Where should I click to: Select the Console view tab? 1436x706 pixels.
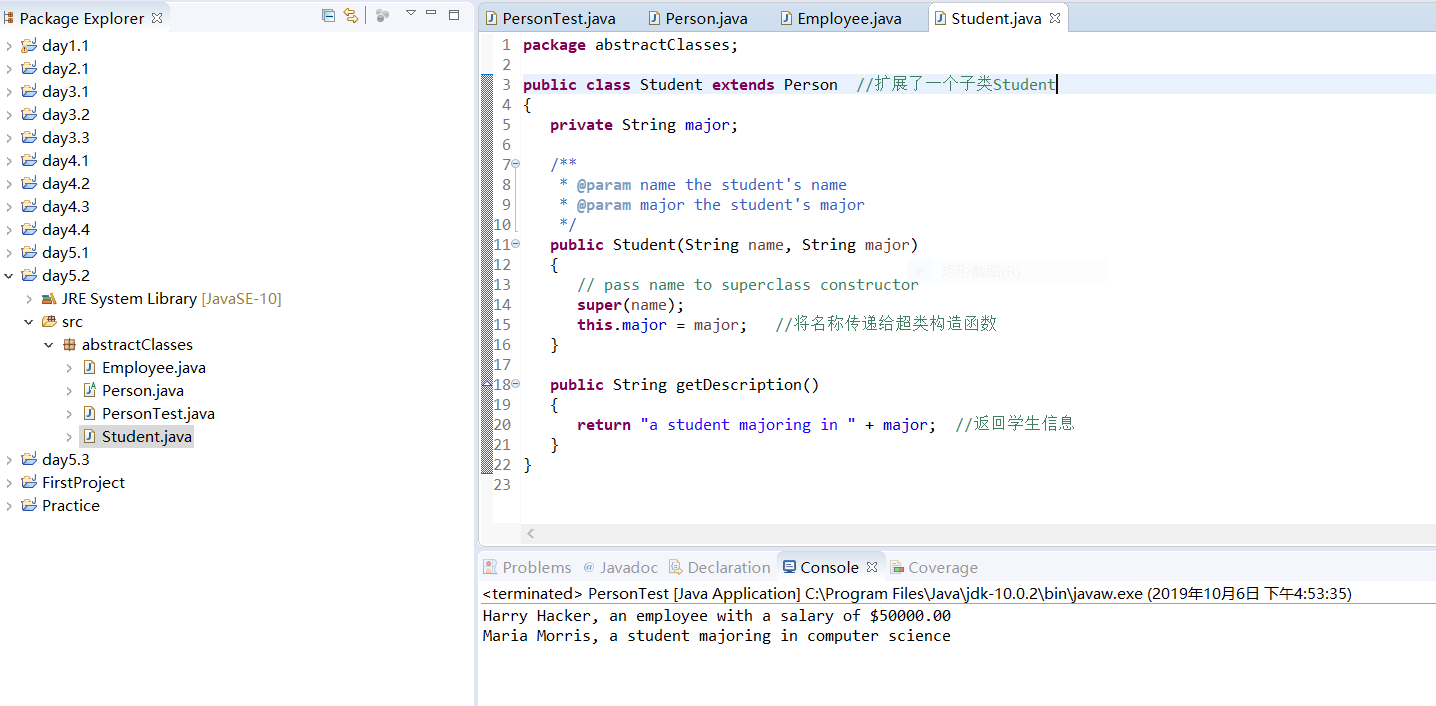[x=821, y=567]
